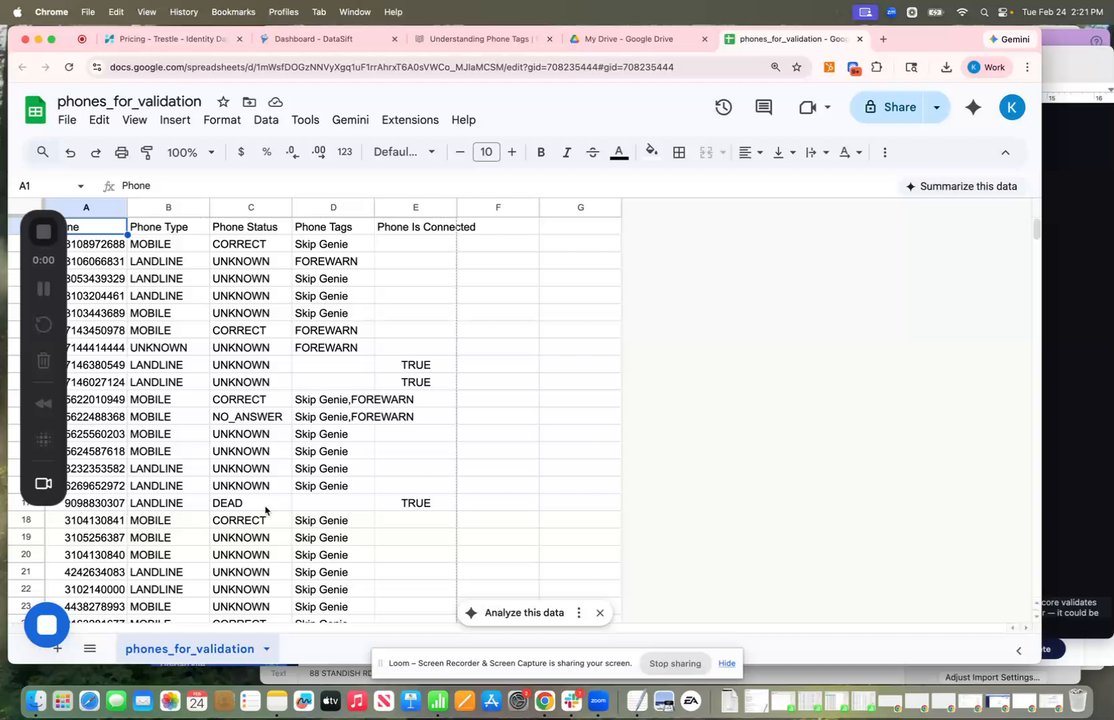This screenshot has width=1114, height=720.
Task: Activate the paint format tool
Action: pyautogui.click(x=147, y=152)
